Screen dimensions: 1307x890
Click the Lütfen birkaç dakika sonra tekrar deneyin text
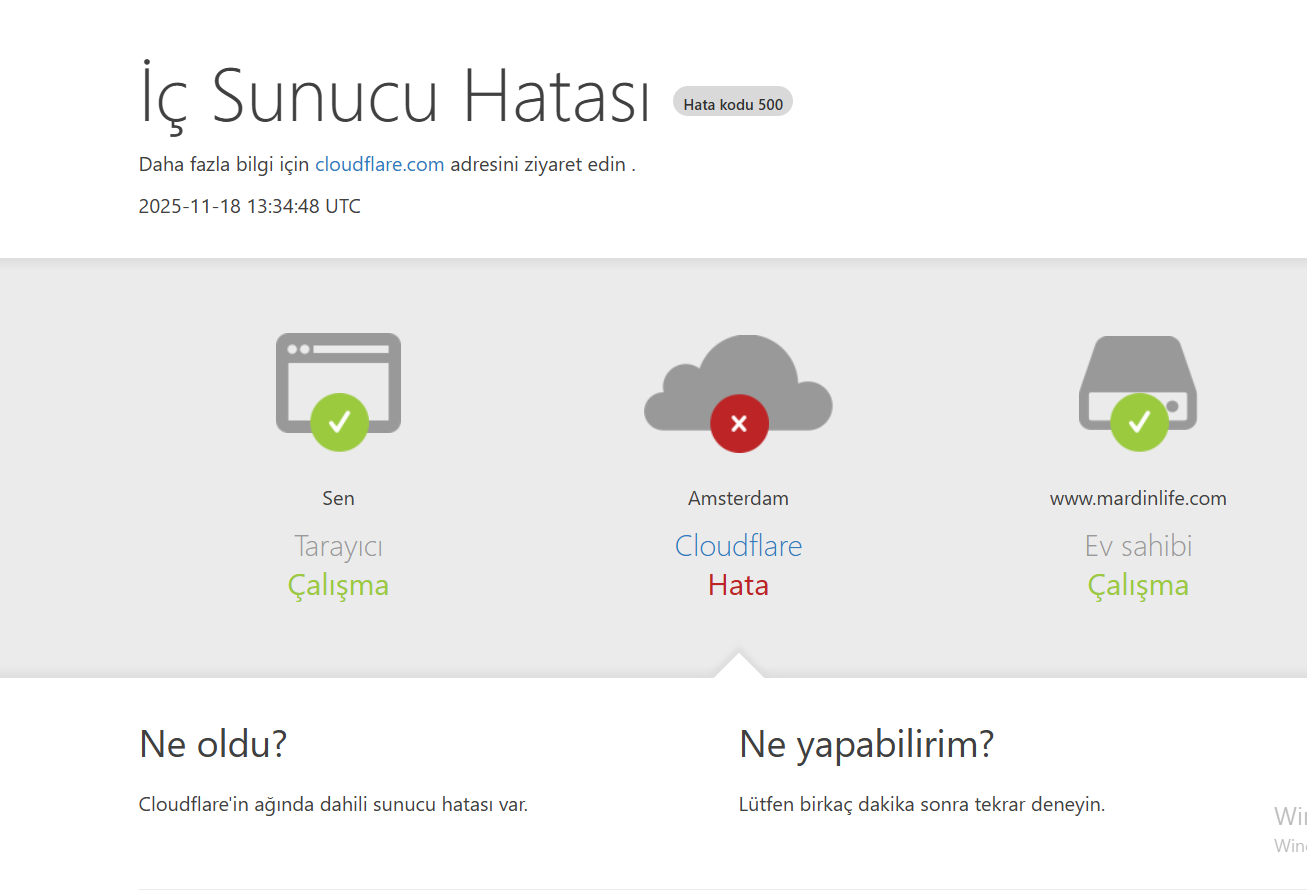click(921, 804)
